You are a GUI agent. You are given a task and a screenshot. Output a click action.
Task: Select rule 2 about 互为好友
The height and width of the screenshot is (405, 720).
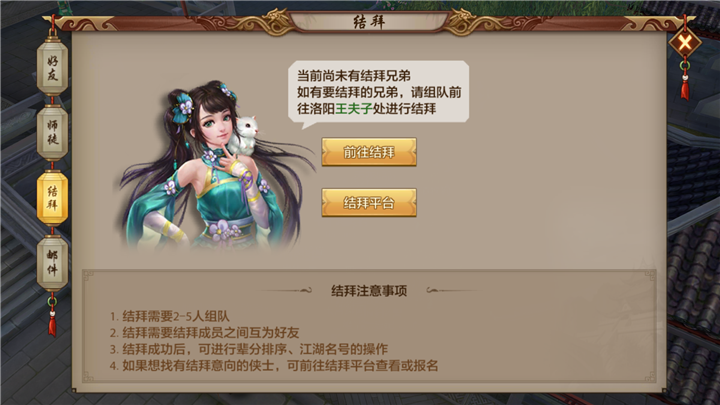tap(204, 332)
